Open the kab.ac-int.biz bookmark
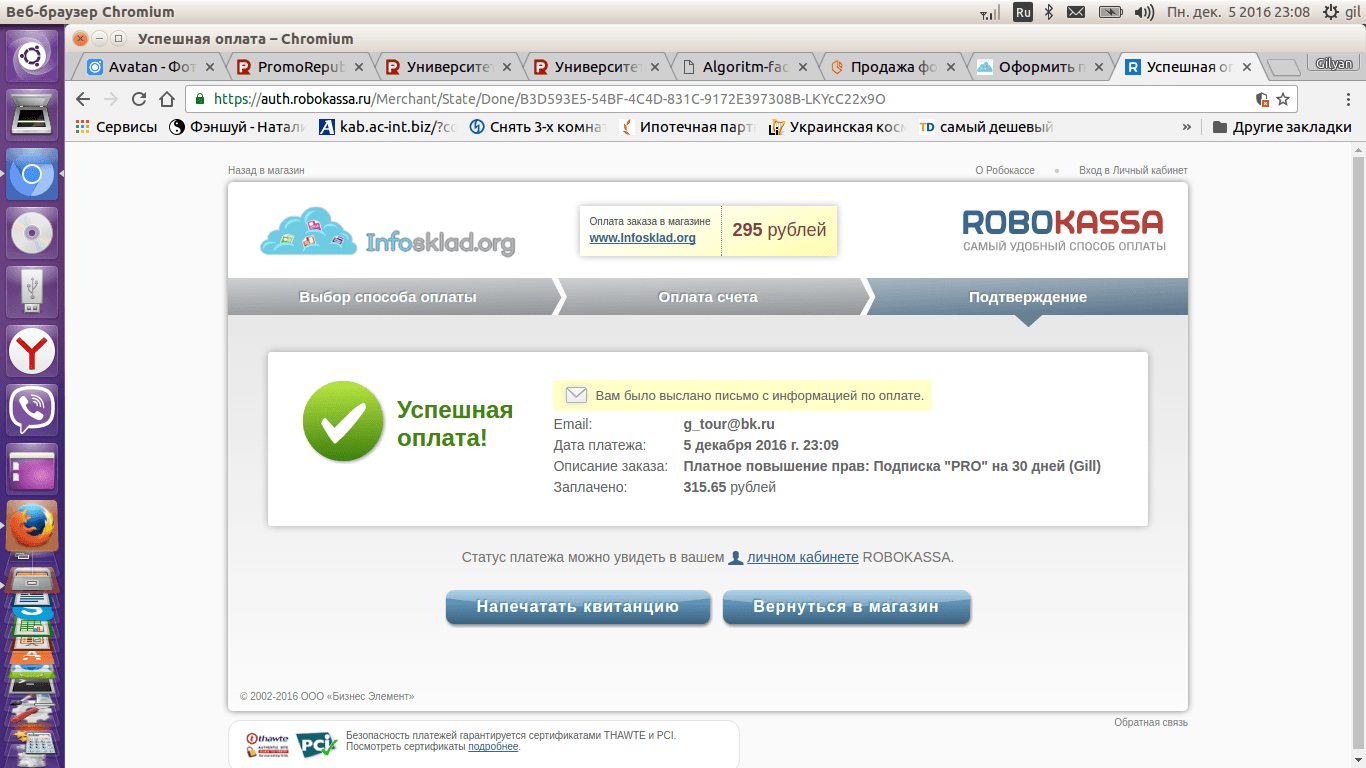Viewport: 1366px width, 768px height. click(x=387, y=127)
